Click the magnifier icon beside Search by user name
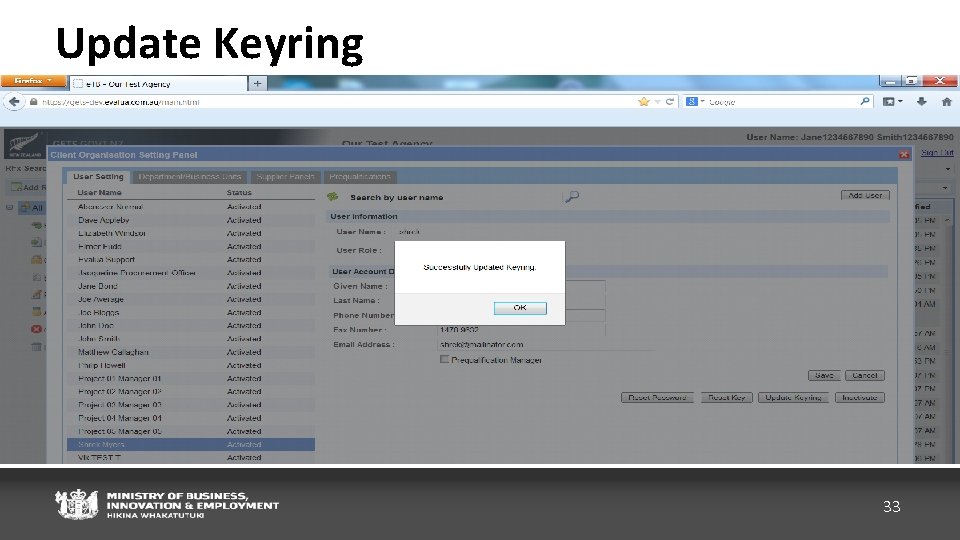Viewport: 960px width, 540px height. click(572, 197)
